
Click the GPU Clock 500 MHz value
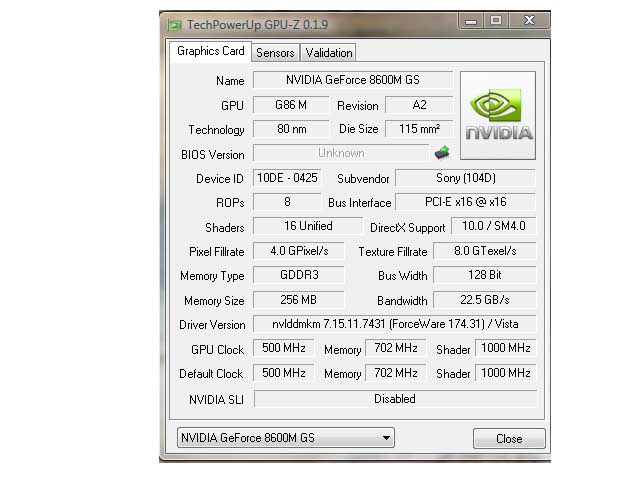(x=284, y=348)
